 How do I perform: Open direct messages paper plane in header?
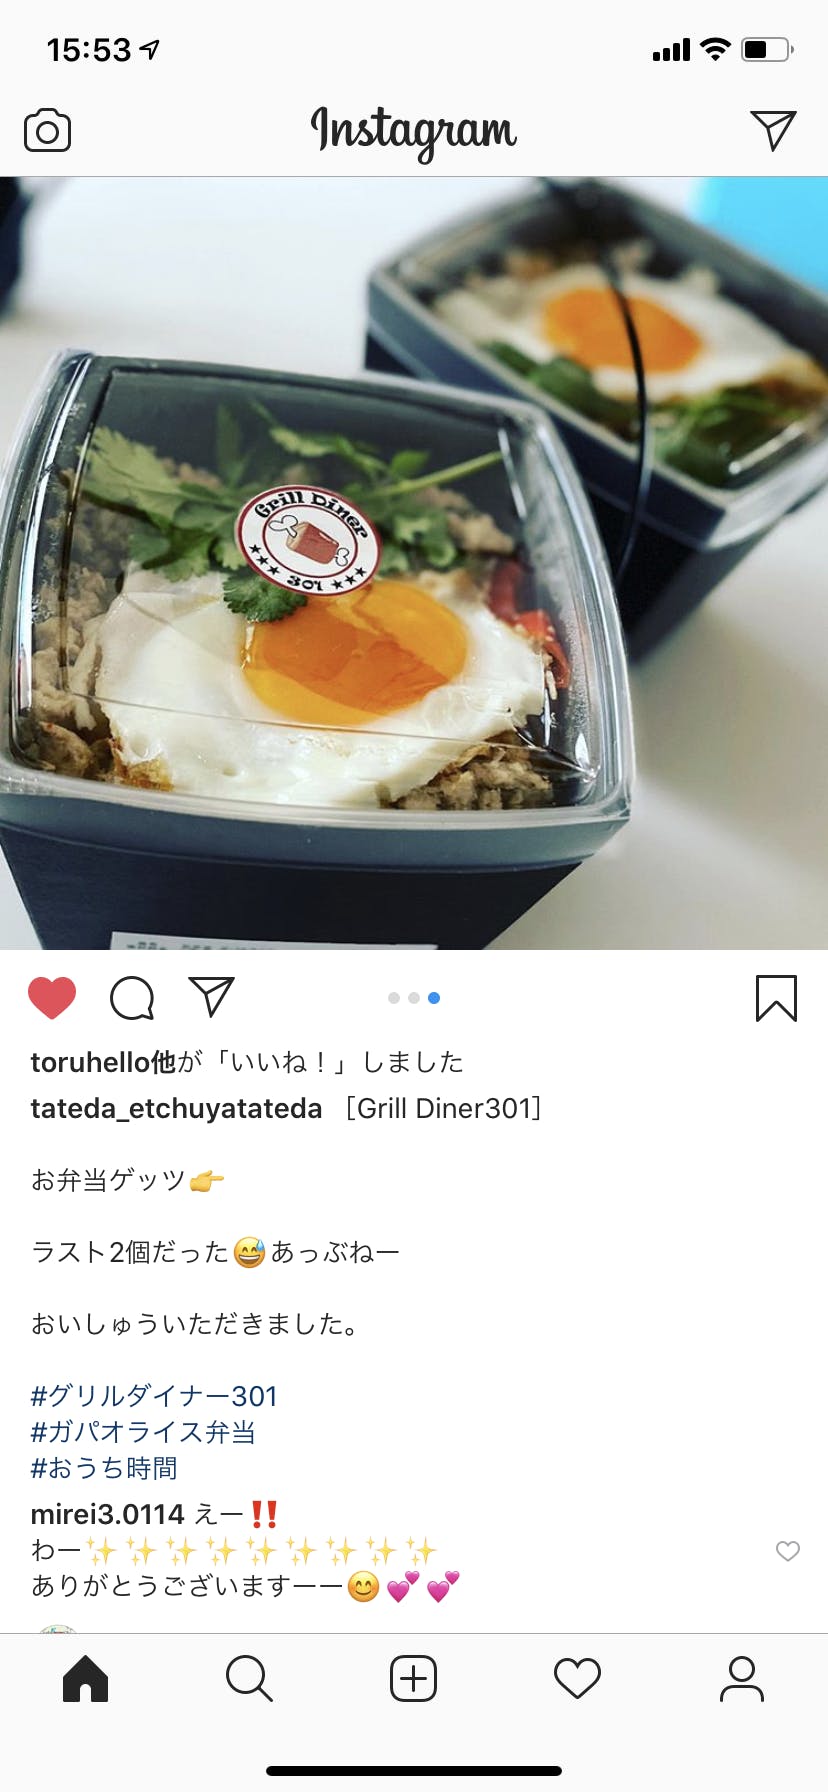pyautogui.click(x=773, y=130)
